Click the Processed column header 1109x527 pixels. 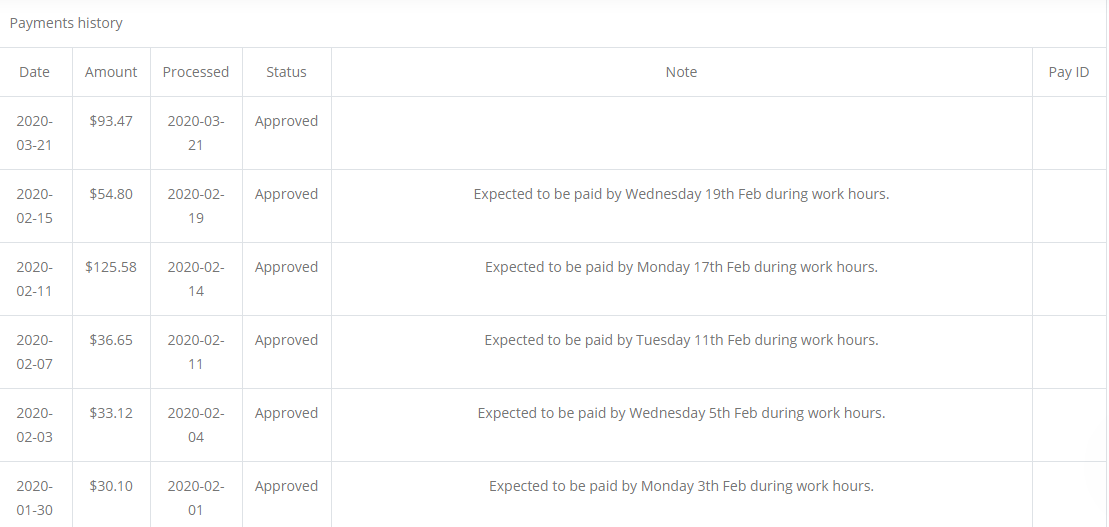pyautogui.click(x=196, y=72)
